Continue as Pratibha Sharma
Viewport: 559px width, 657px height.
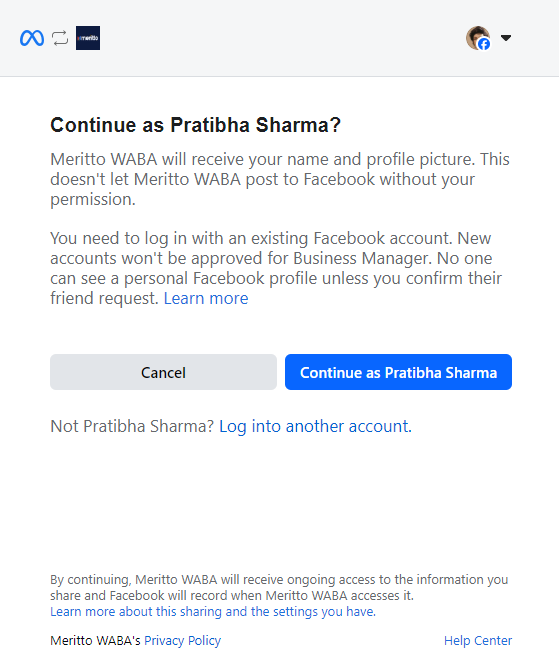399,372
